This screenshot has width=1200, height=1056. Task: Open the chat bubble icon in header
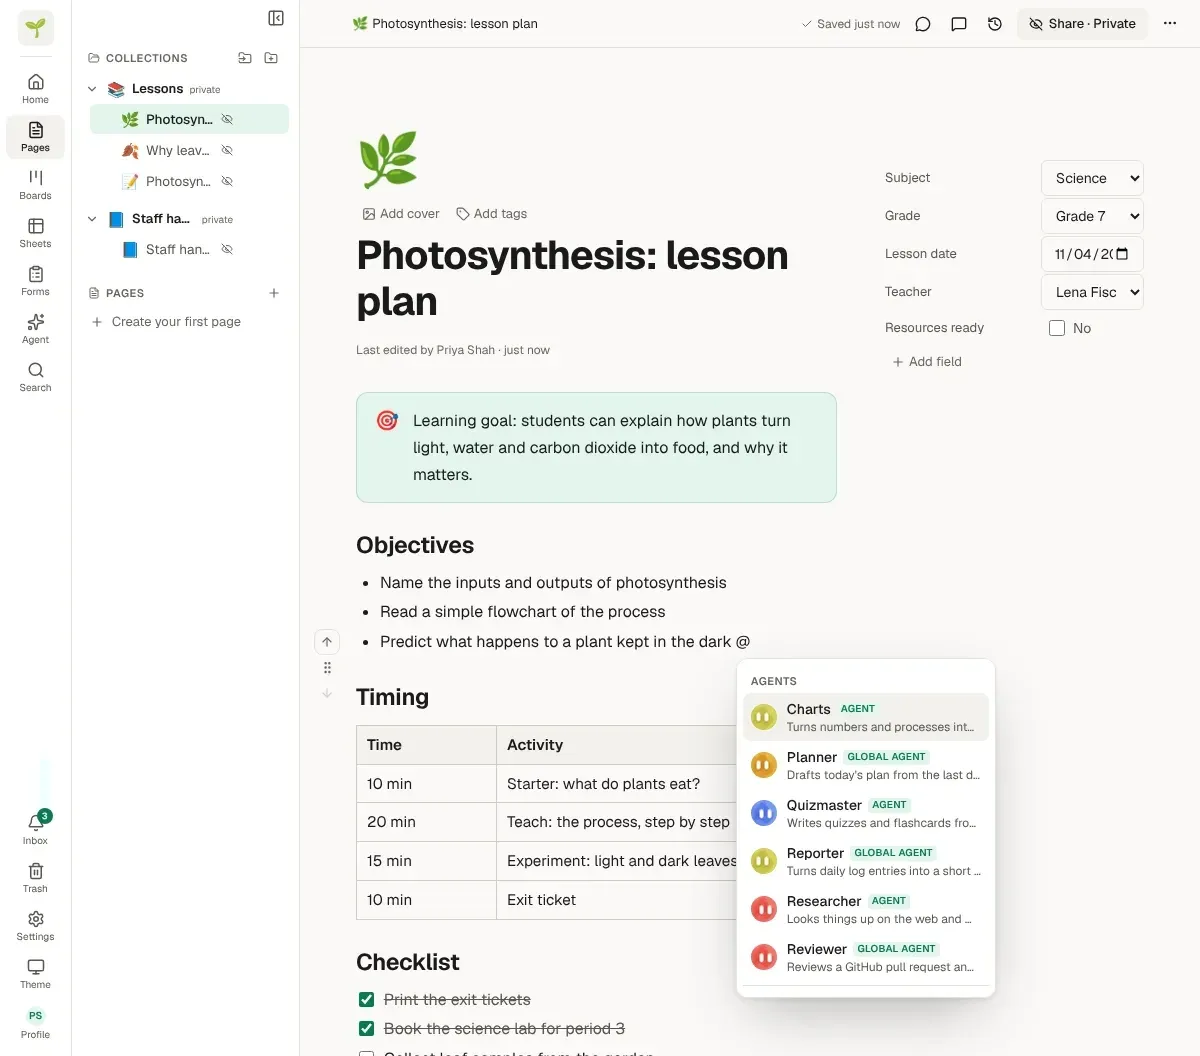pyautogui.click(x=923, y=24)
